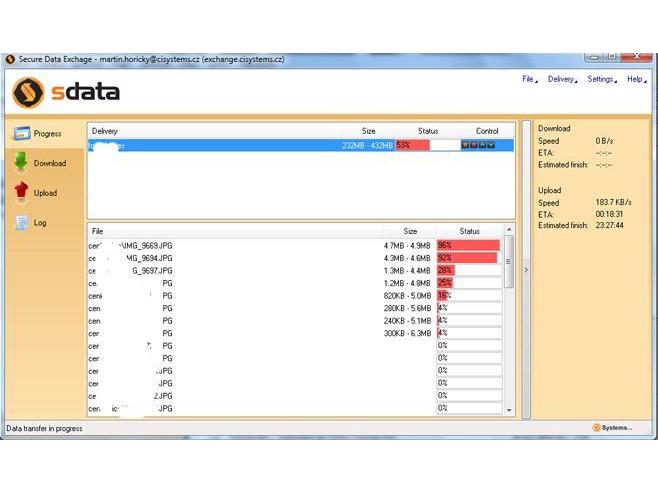Click the Download heading in statistics panel
Screen dimensions: 658x493
coord(554,128)
